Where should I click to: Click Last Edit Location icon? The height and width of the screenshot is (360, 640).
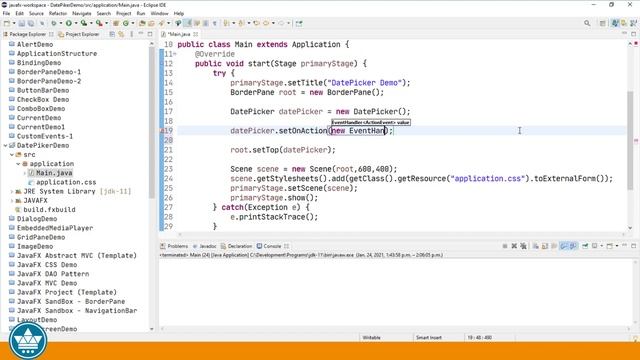(x=256, y=23)
